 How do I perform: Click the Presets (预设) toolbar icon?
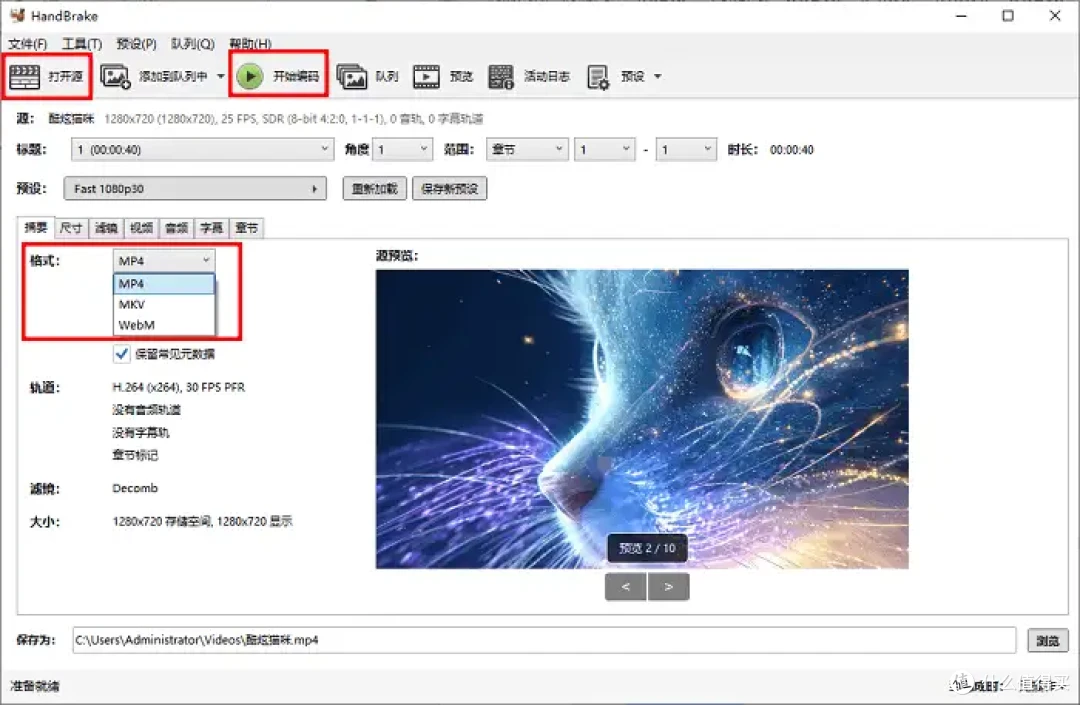[x=598, y=77]
